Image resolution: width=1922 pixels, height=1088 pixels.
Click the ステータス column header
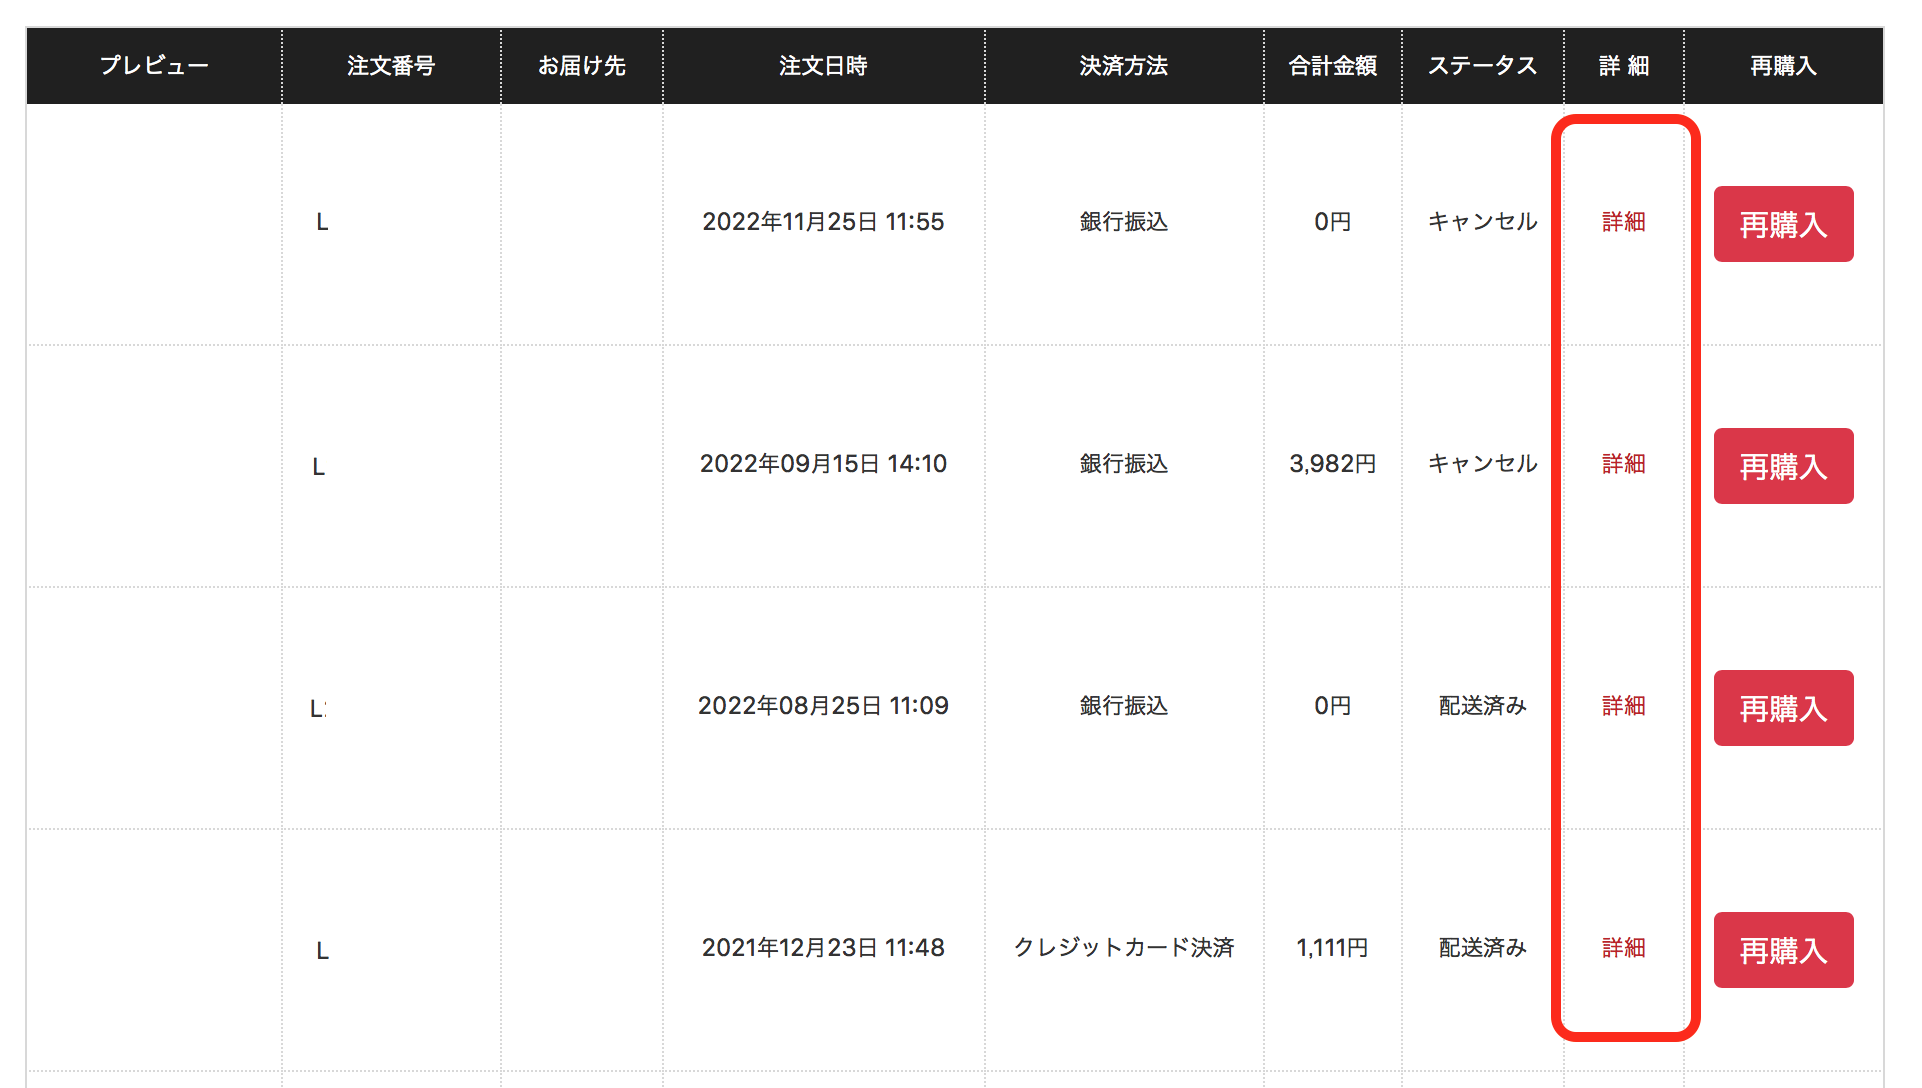click(x=1482, y=66)
